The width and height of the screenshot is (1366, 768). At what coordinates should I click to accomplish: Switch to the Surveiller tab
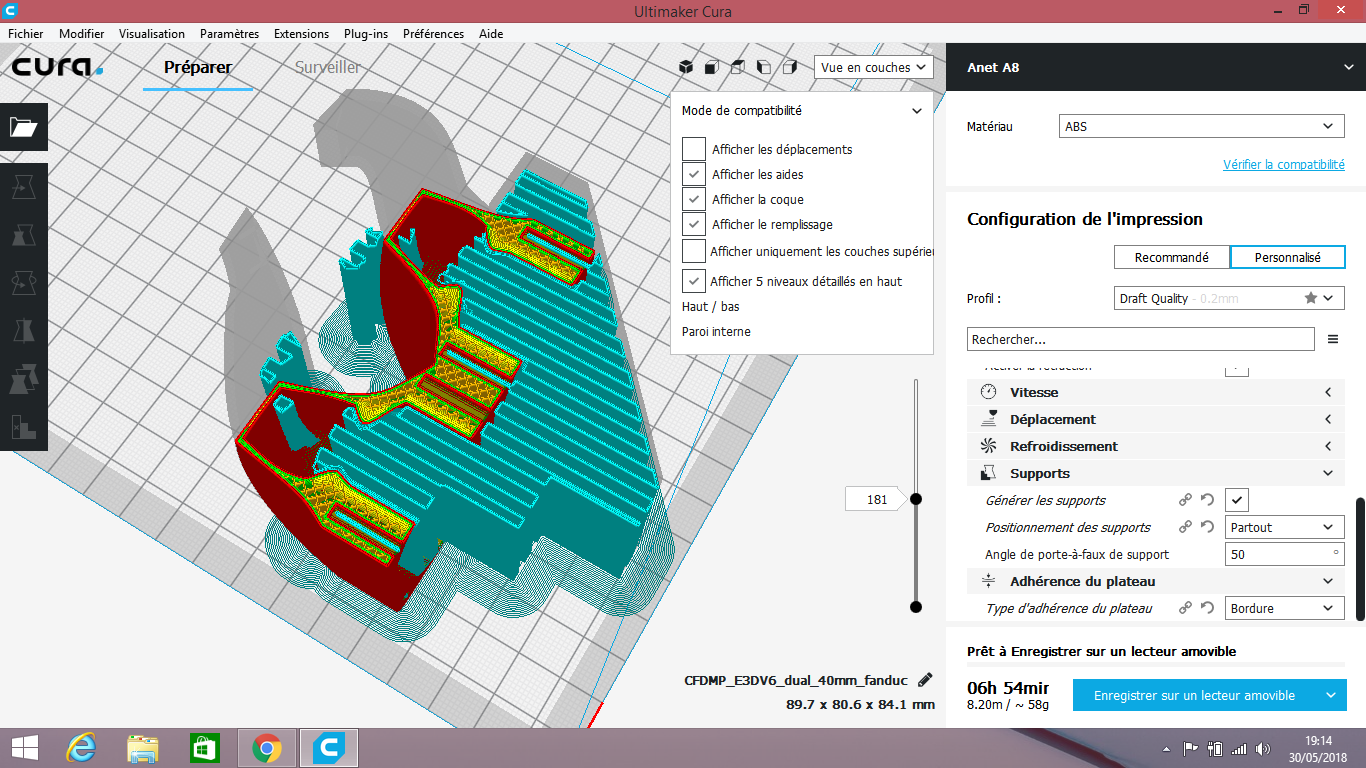[x=328, y=67]
